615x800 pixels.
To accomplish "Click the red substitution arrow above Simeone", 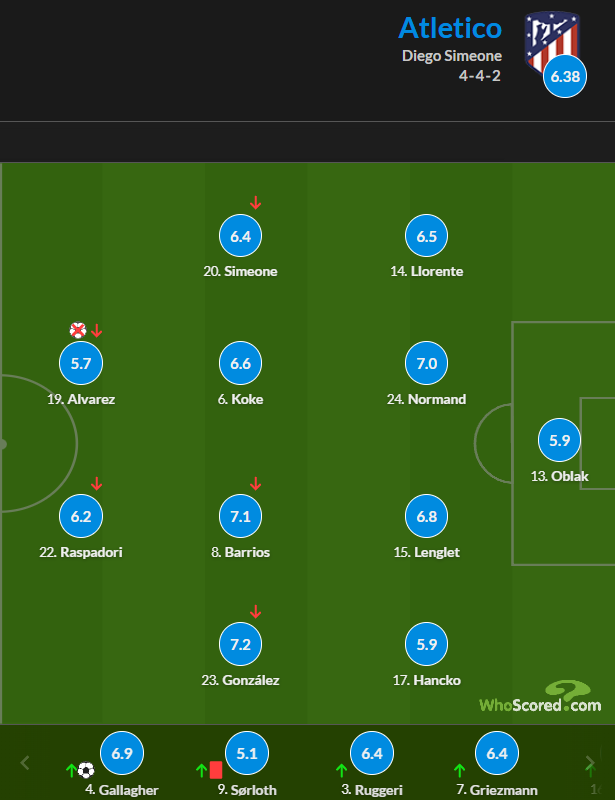I will click(x=256, y=203).
